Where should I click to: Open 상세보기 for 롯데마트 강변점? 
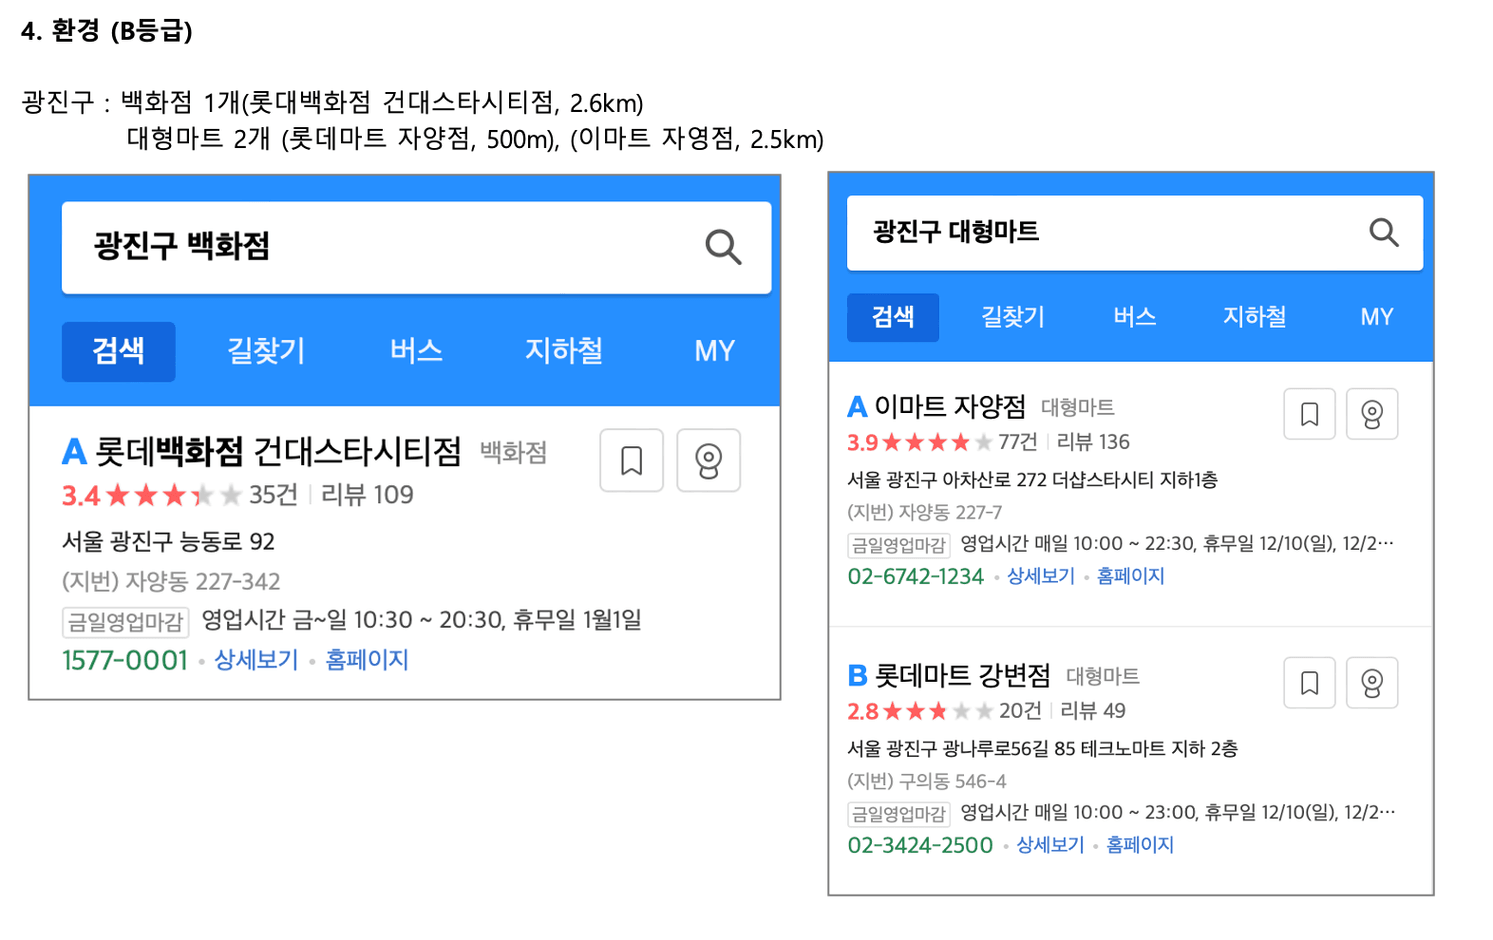pos(1050,845)
